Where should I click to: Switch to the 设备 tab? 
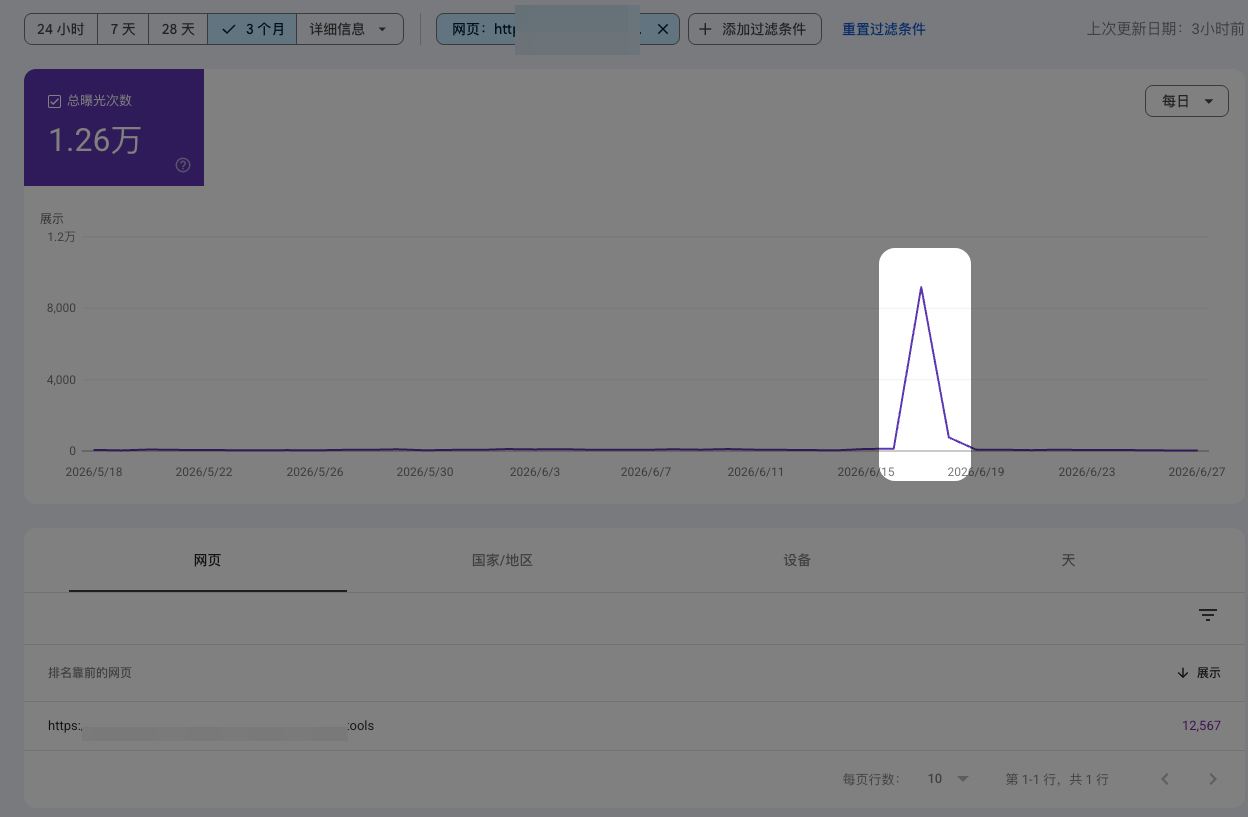(797, 560)
